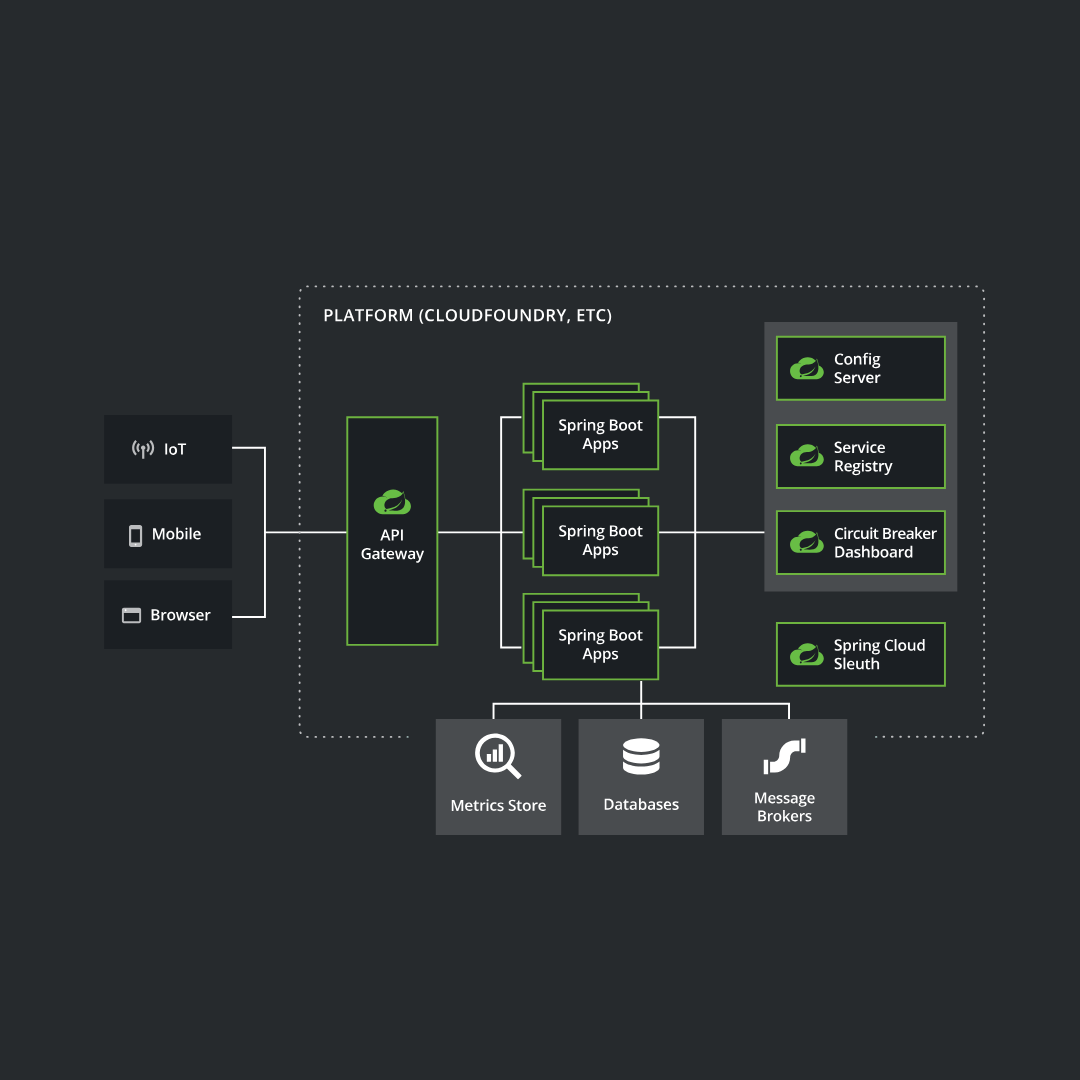Click the Metrics Store magnifier chart icon
This screenshot has height=1080, width=1080.
tap(498, 756)
